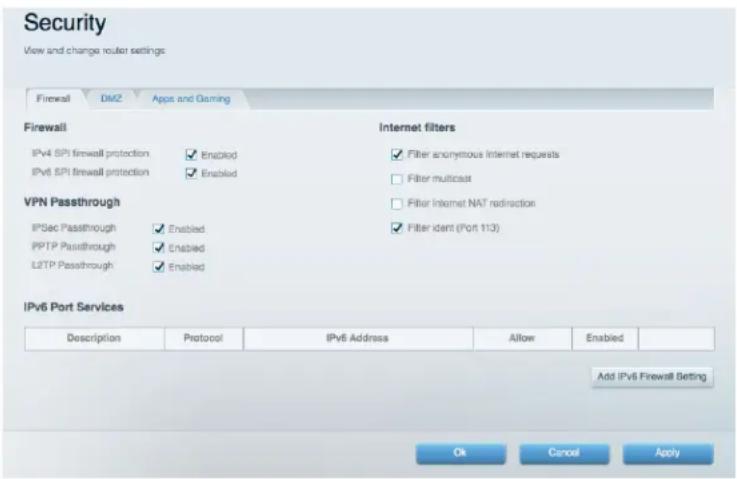The image size is (737, 479).
Task: Click the IPv6 Address column header
Action: click(x=358, y=338)
